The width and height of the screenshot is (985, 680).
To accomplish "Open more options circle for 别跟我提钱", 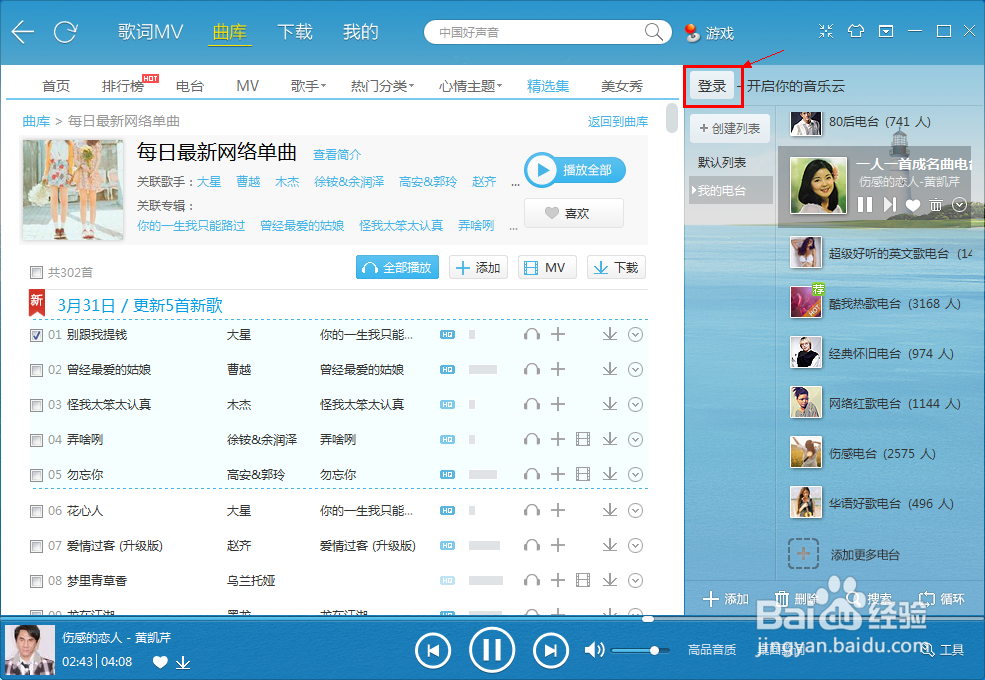I will click(x=636, y=334).
